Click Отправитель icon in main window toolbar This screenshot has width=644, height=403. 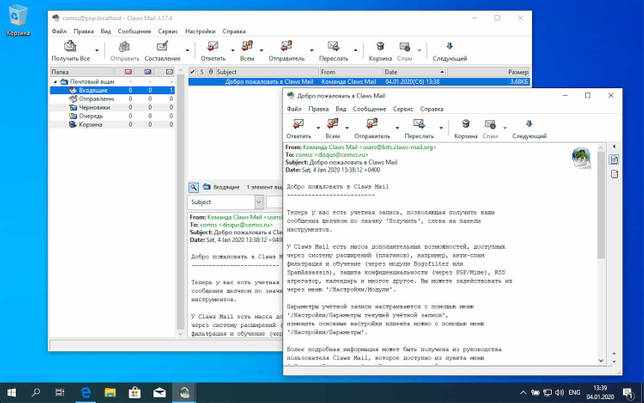coord(286,46)
